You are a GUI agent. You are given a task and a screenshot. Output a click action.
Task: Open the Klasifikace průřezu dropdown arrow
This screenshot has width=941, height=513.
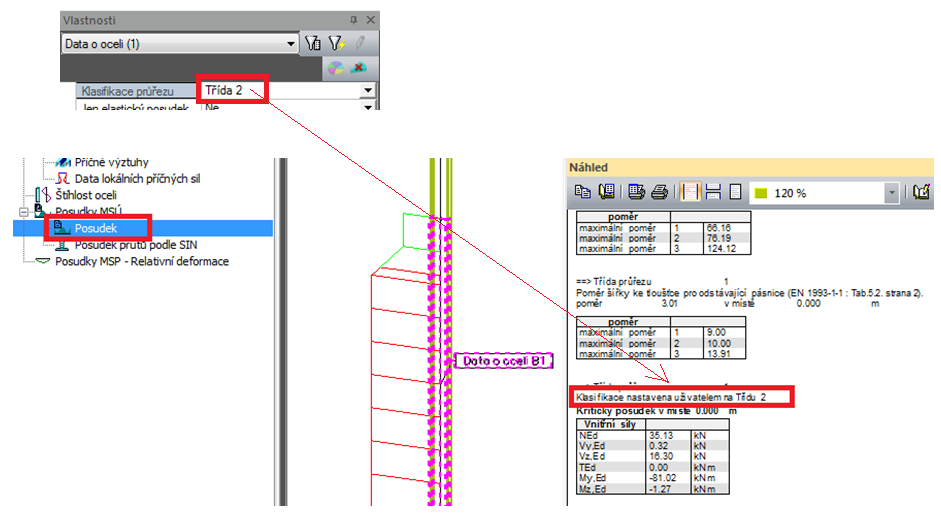(368, 91)
